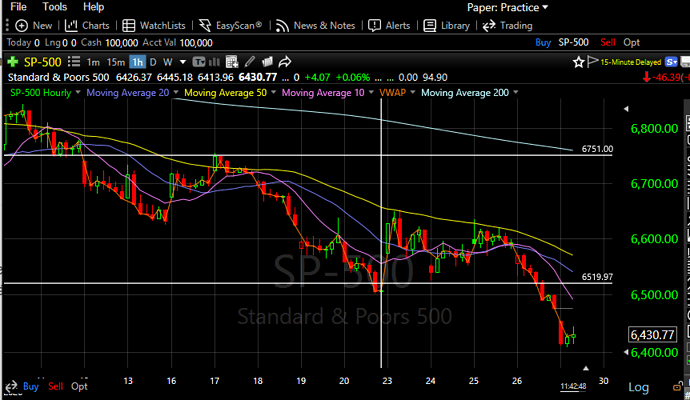Click the green plus add-symbol icon
The width and height of the screenshot is (690, 400).
coord(13,62)
